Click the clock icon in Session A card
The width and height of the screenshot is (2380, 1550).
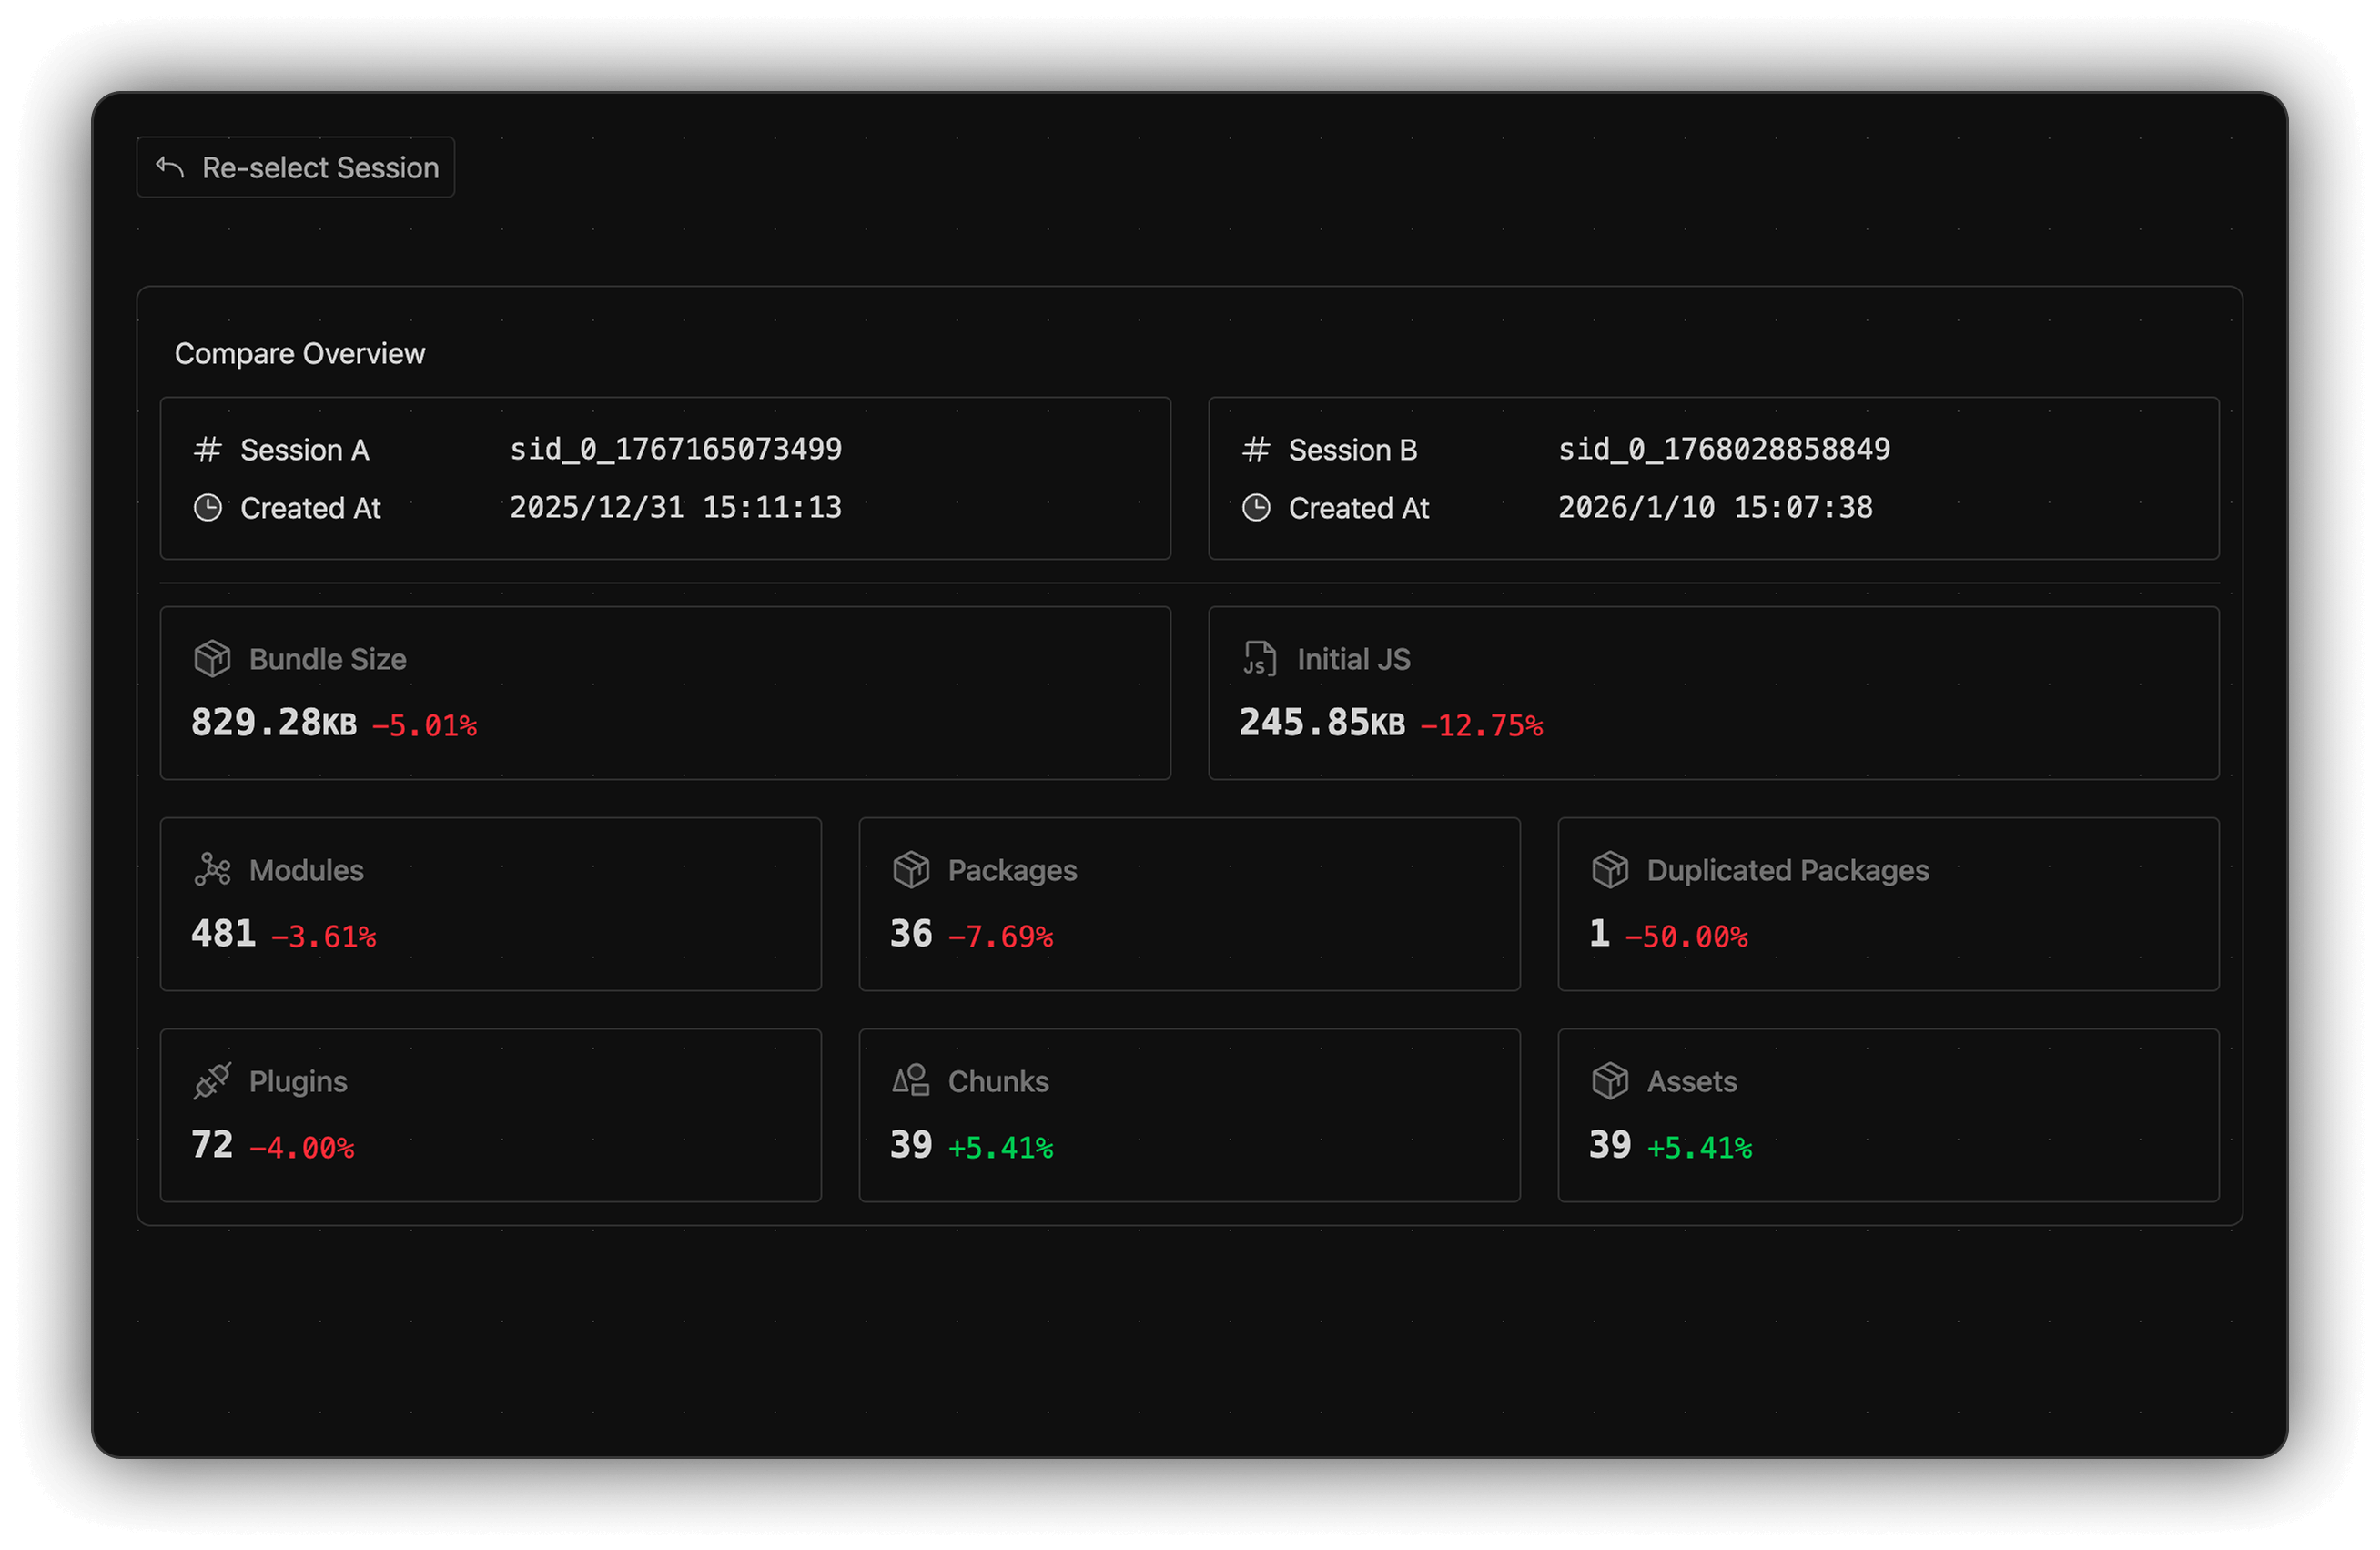207,508
